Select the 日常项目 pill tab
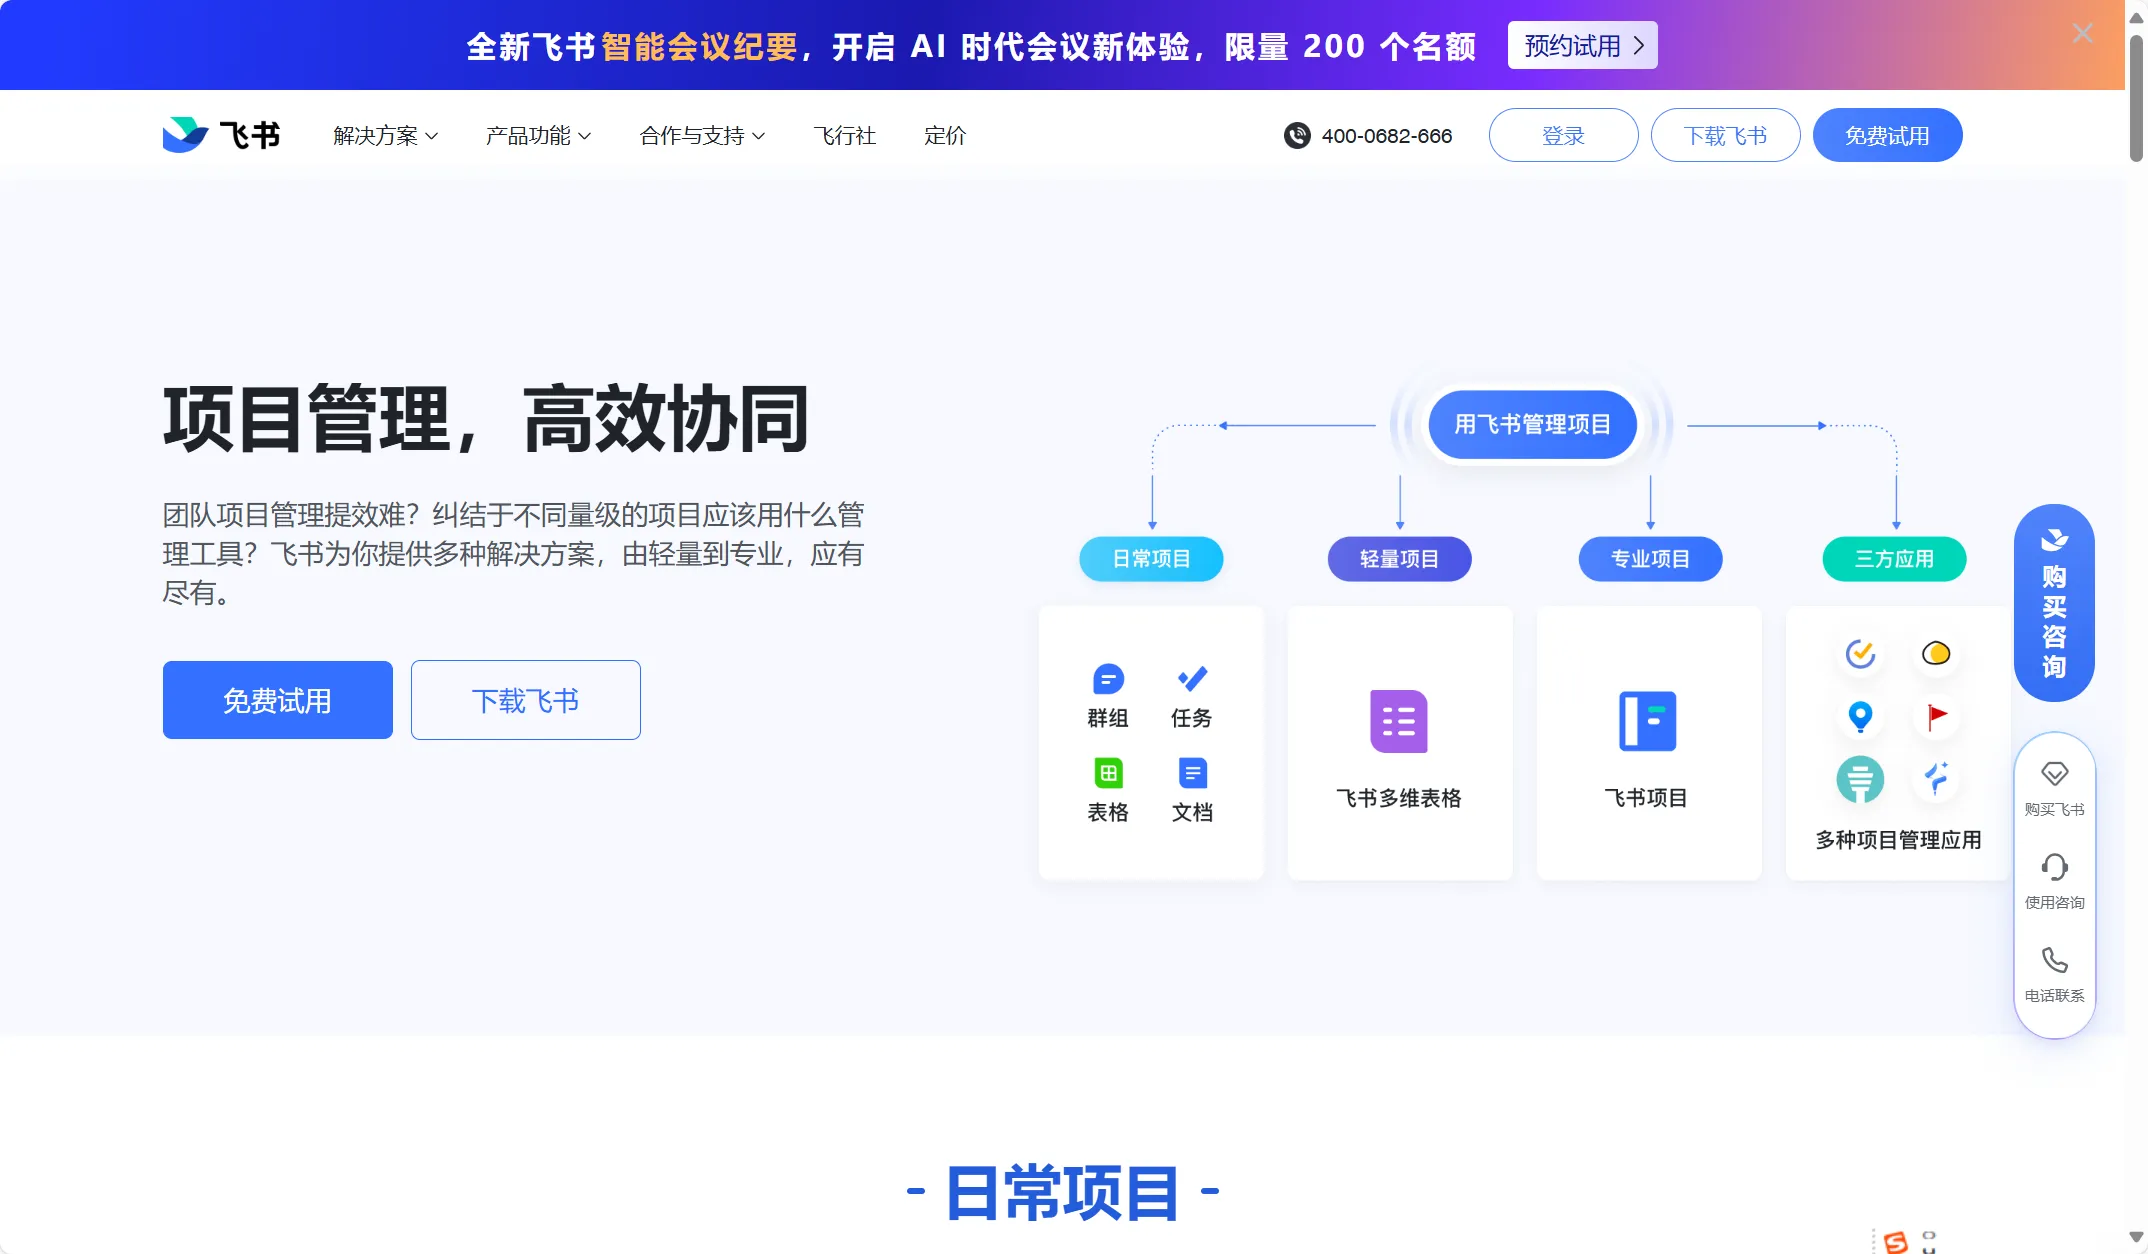The width and height of the screenshot is (2148, 1254). pyautogui.click(x=1151, y=559)
